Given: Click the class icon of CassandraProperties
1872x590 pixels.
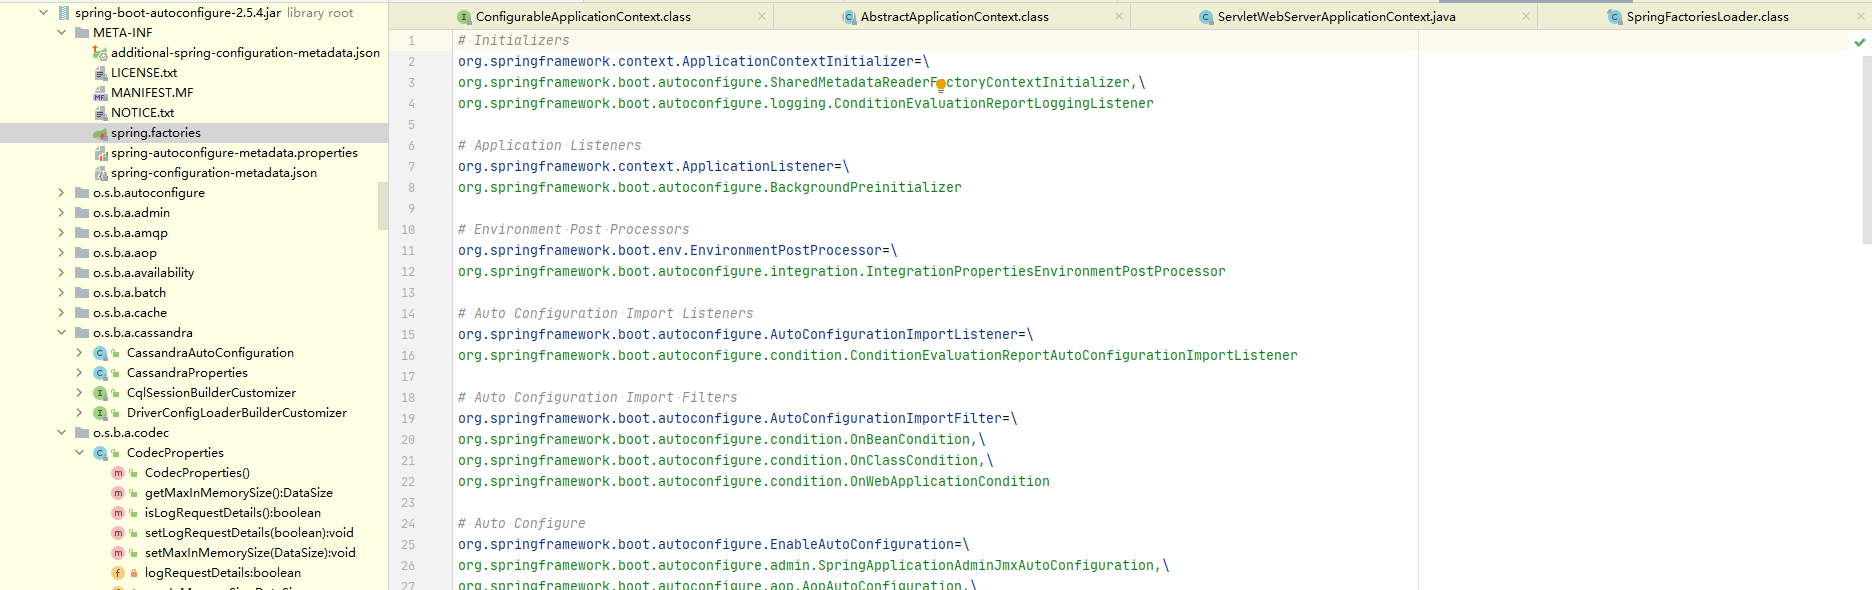Looking at the screenshot, I should pyautogui.click(x=100, y=373).
